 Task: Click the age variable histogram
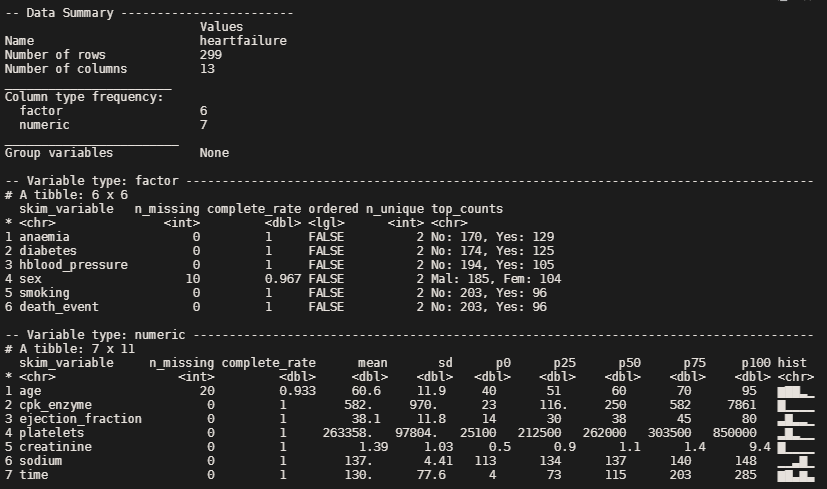[796, 391]
